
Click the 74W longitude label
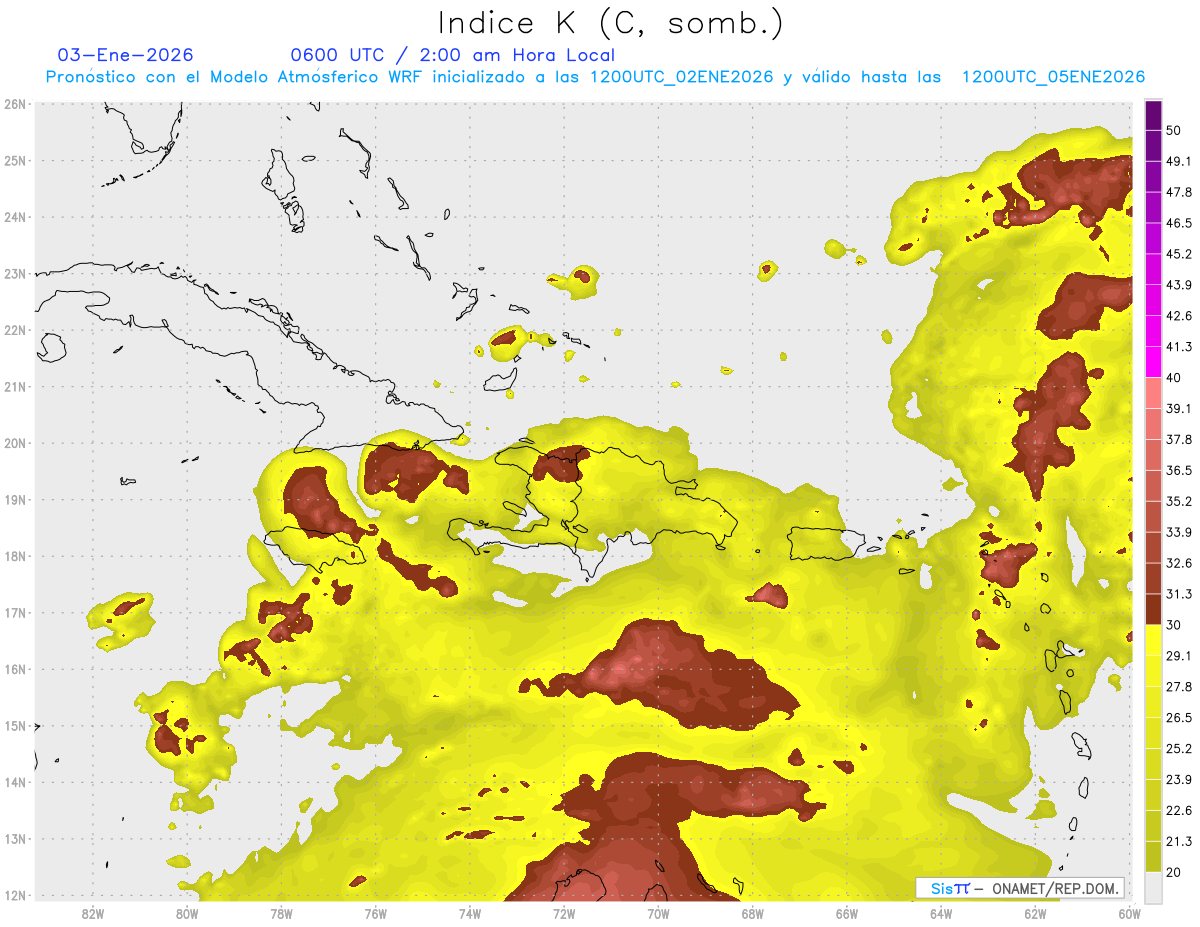tap(470, 913)
